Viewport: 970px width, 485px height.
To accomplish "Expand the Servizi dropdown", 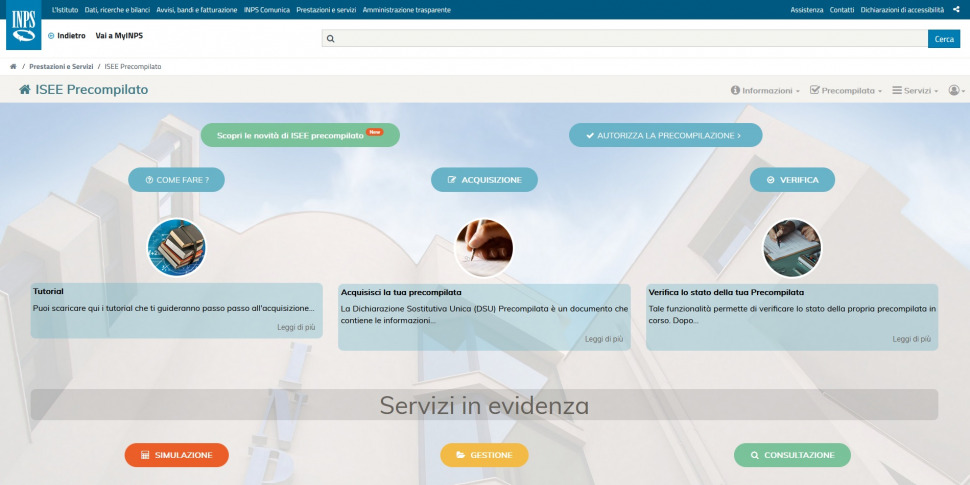I will point(915,90).
